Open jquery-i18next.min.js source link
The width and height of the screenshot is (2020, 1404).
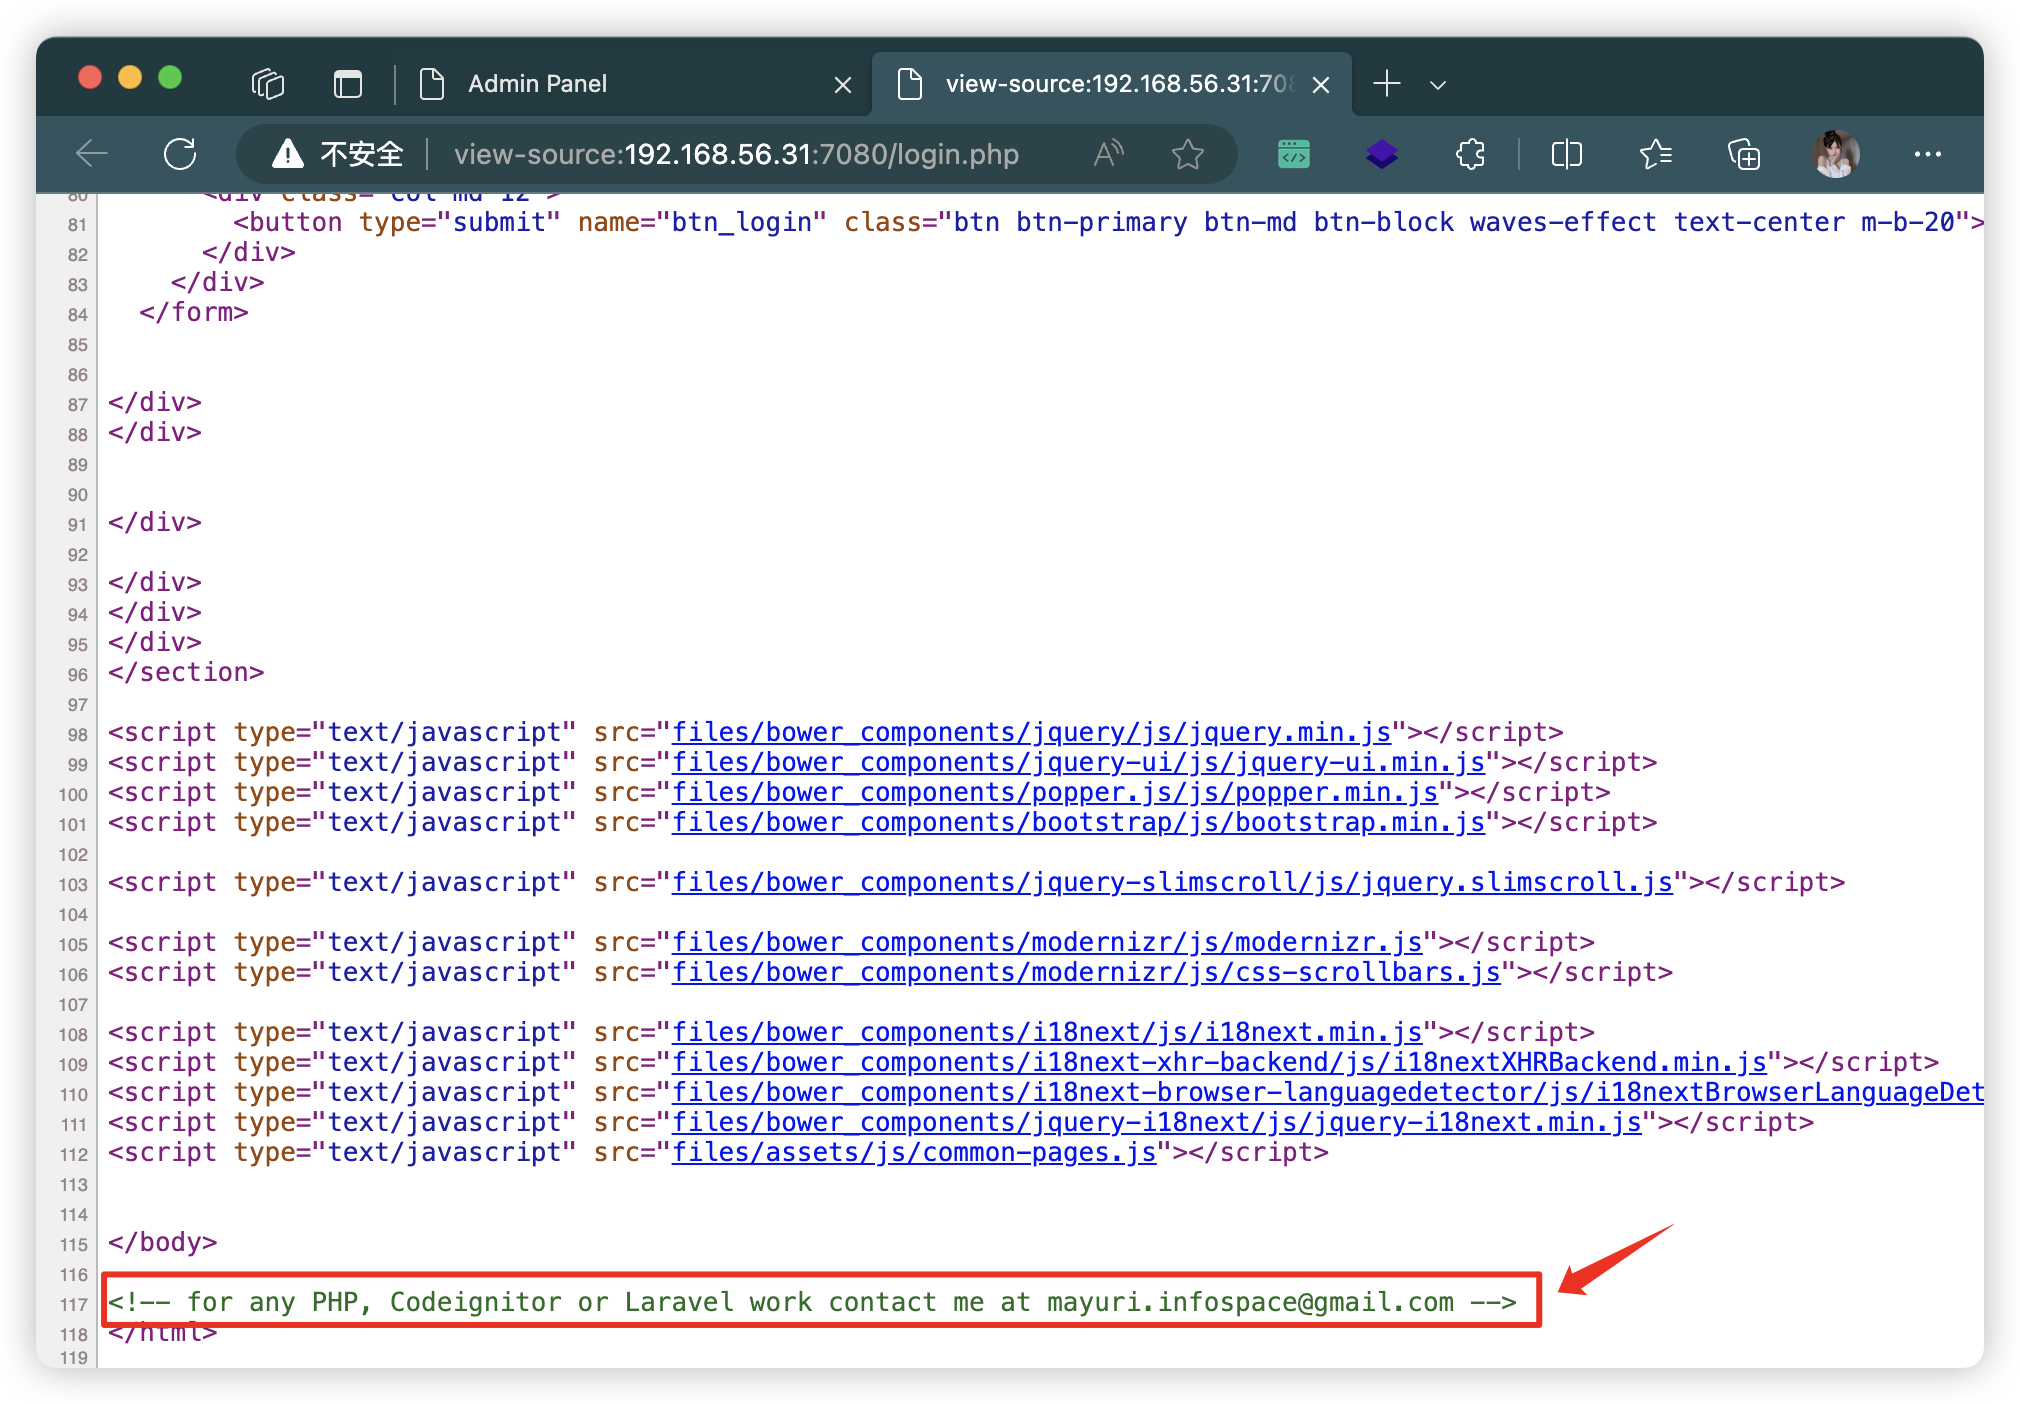coord(1156,1122)
